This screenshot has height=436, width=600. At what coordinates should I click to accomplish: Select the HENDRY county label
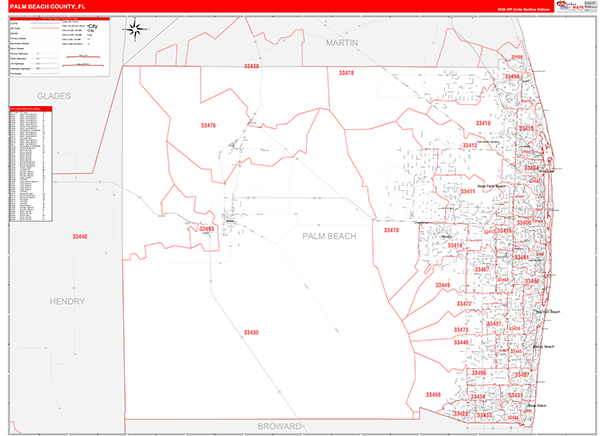pyautogui.click(x=67, y=302)
